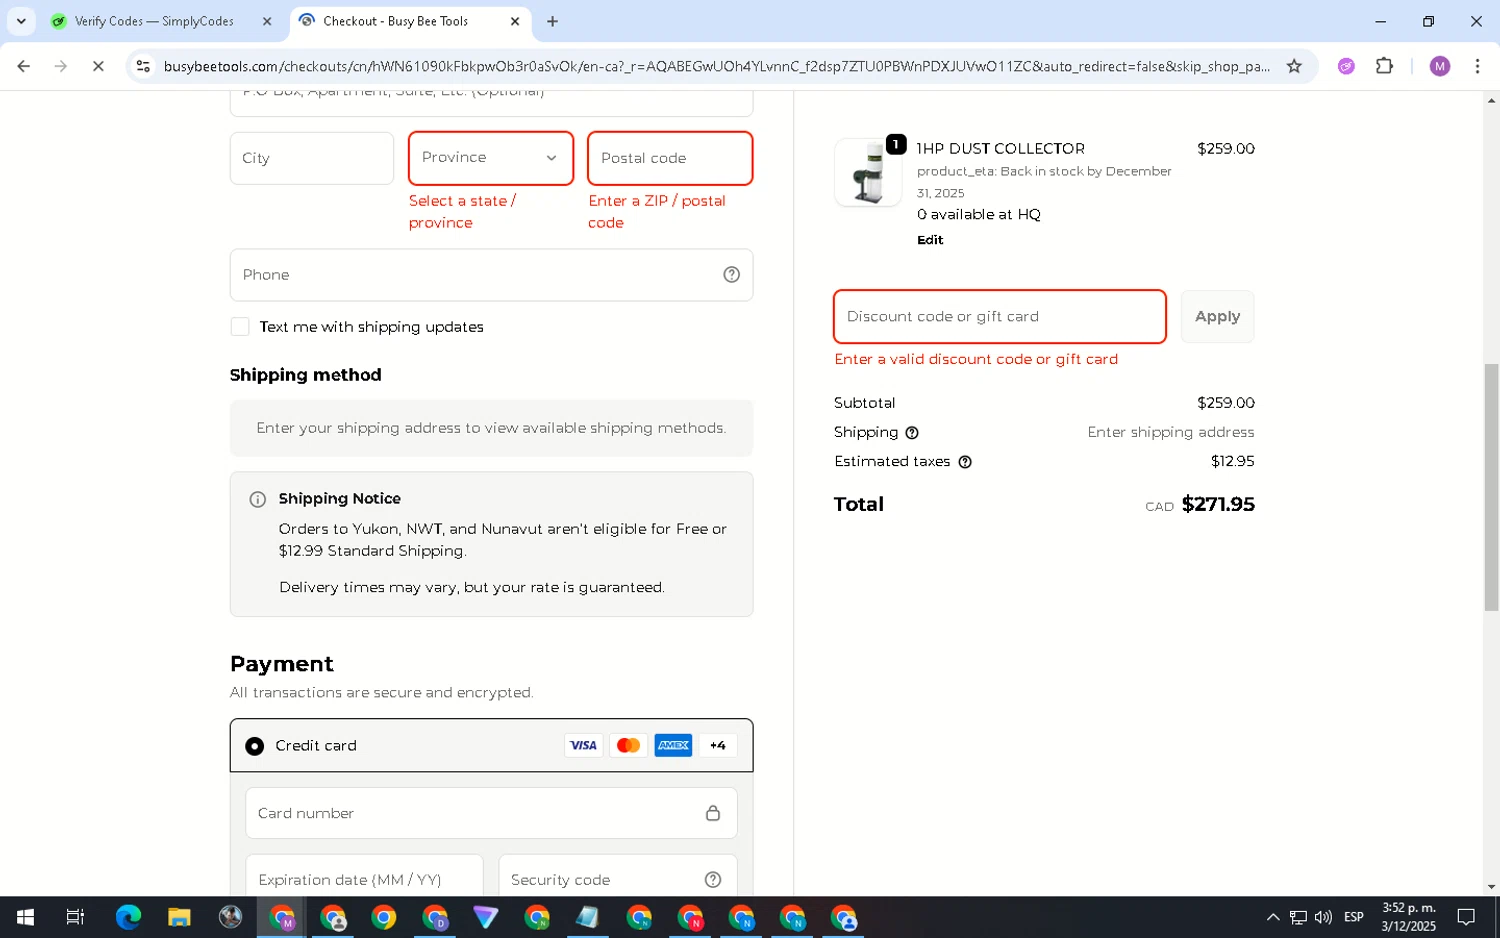The width and height of the screenshot is (1500, 938).
Task: Click the browser address bar URL
Action: point(716,66)
